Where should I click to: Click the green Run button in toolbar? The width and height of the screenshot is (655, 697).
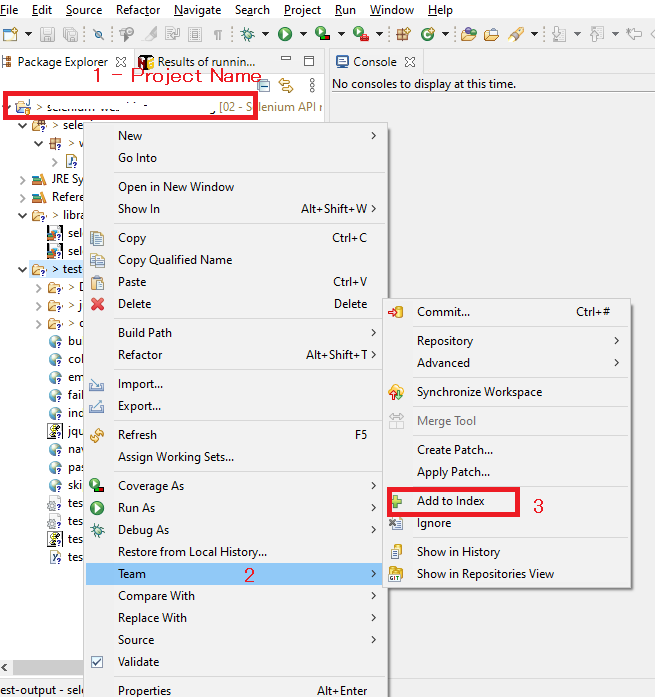tap(285, 34)
